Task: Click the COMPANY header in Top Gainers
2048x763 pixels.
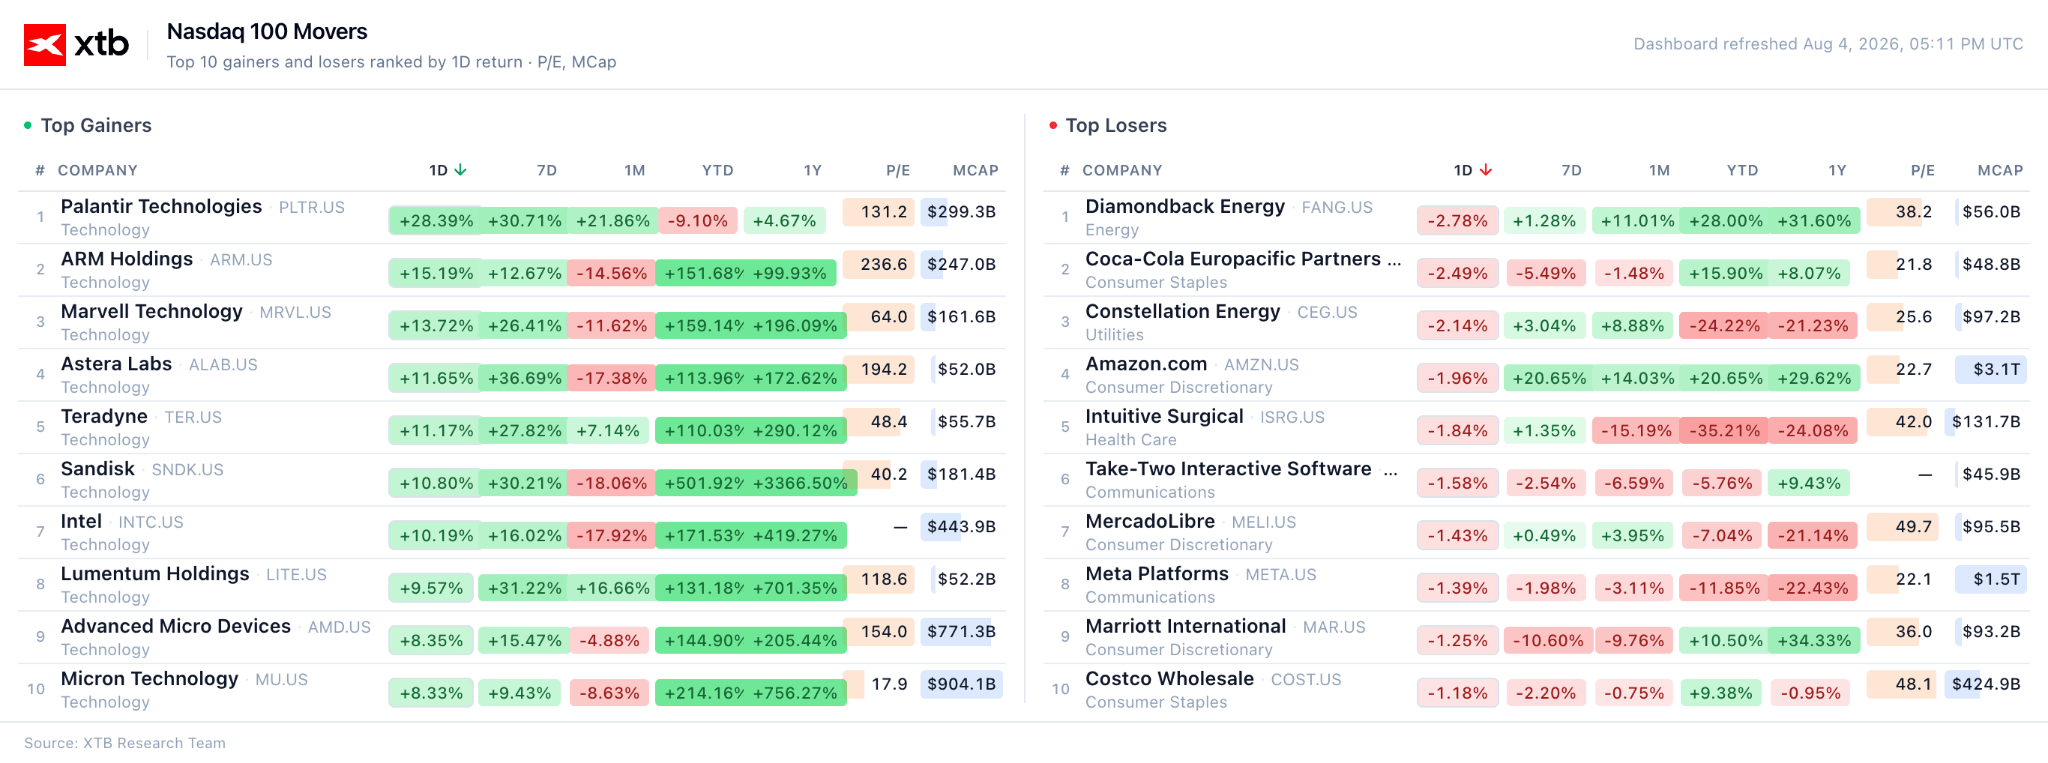Action: pos(98,170)
